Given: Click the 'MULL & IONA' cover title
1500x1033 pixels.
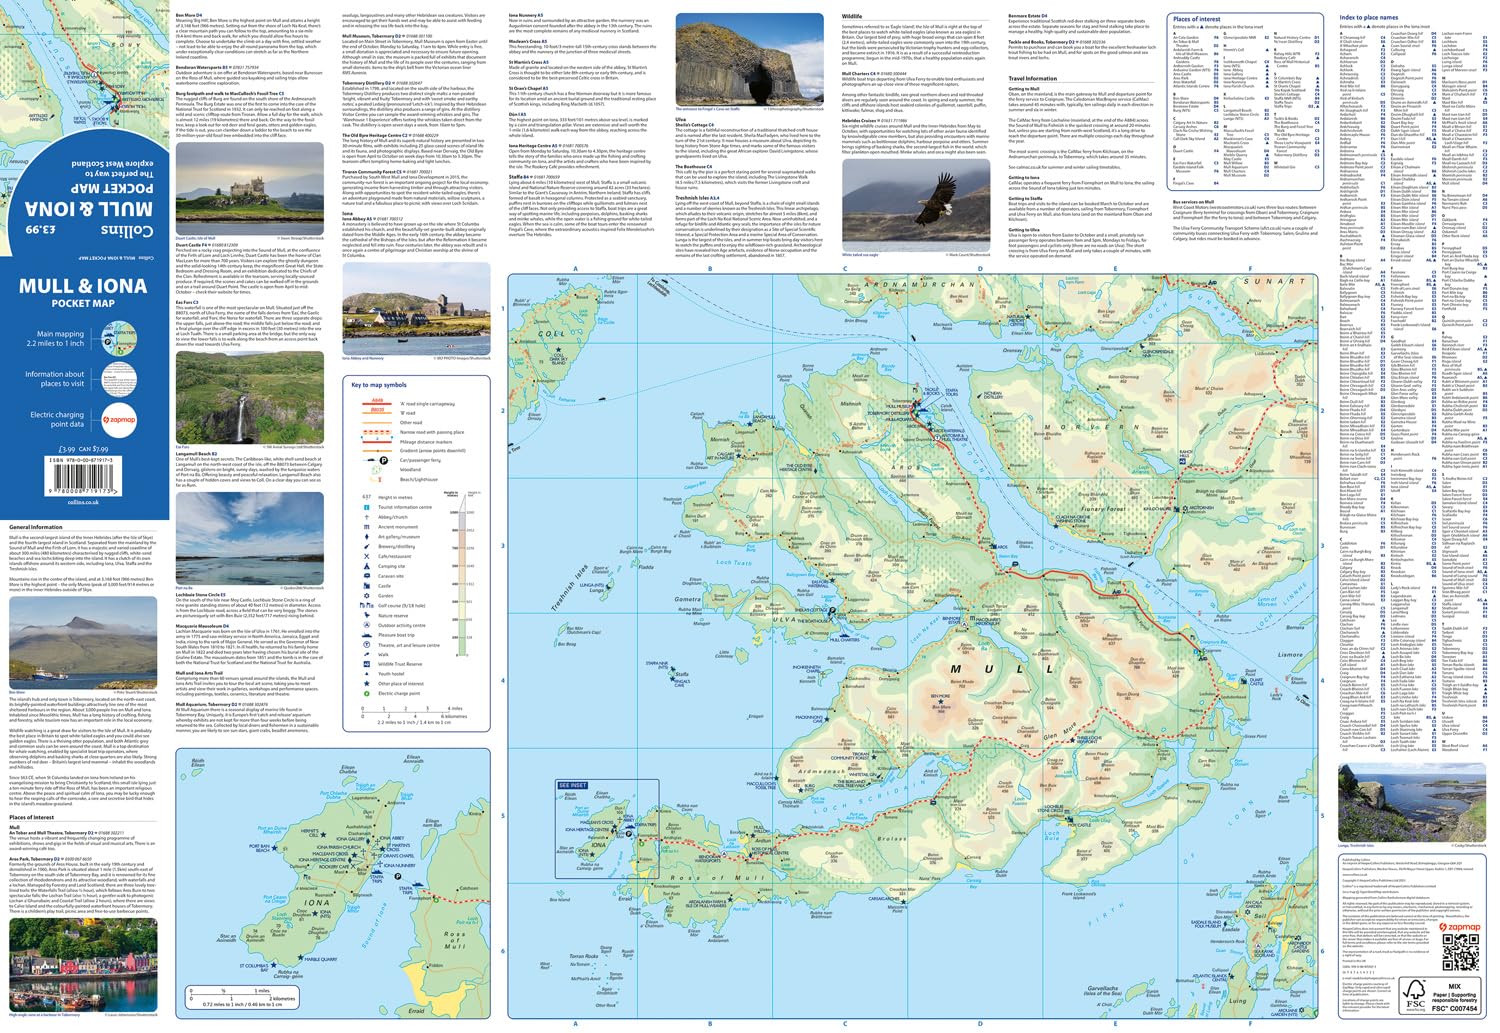Looking at the screenshot, I should coord(83,287).
